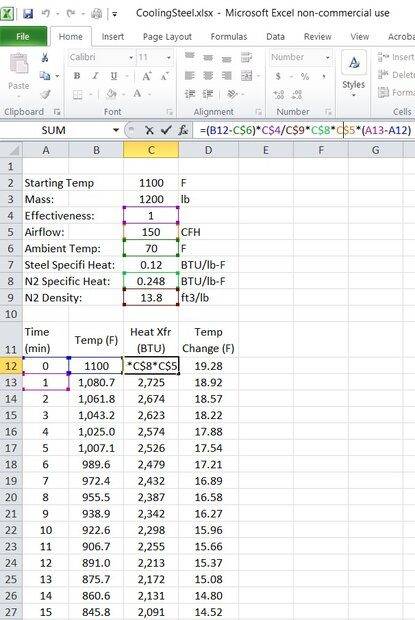Viewport: 415px width, 620px height.
Task: Open the Font dialog launcher
Action: (x=170, y=112)
